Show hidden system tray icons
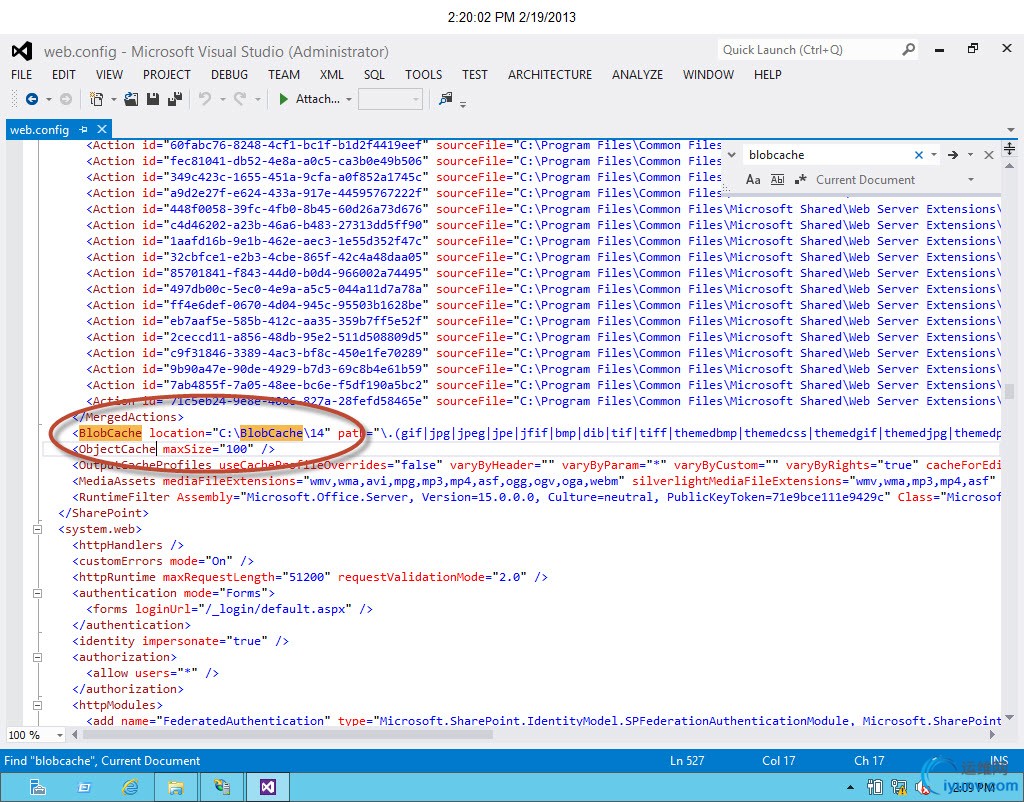This screenshot has height=802, width=1024. tap(850, 788)
